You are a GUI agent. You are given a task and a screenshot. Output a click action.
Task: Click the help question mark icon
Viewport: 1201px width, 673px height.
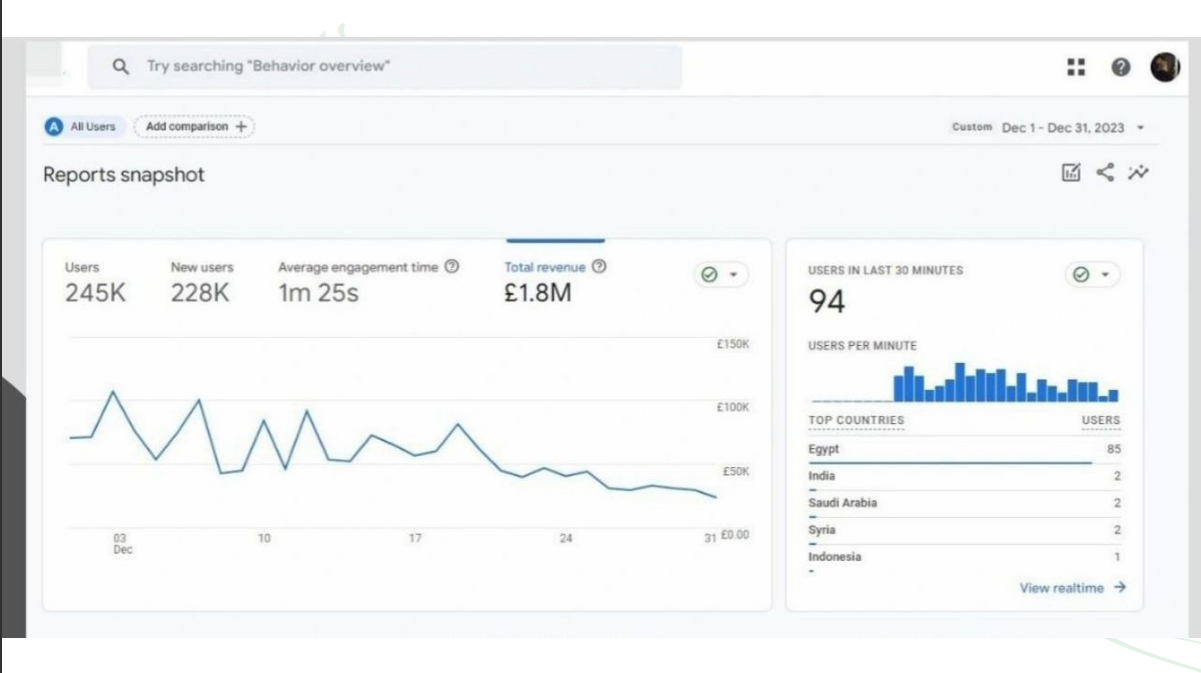coord(1121,67)
